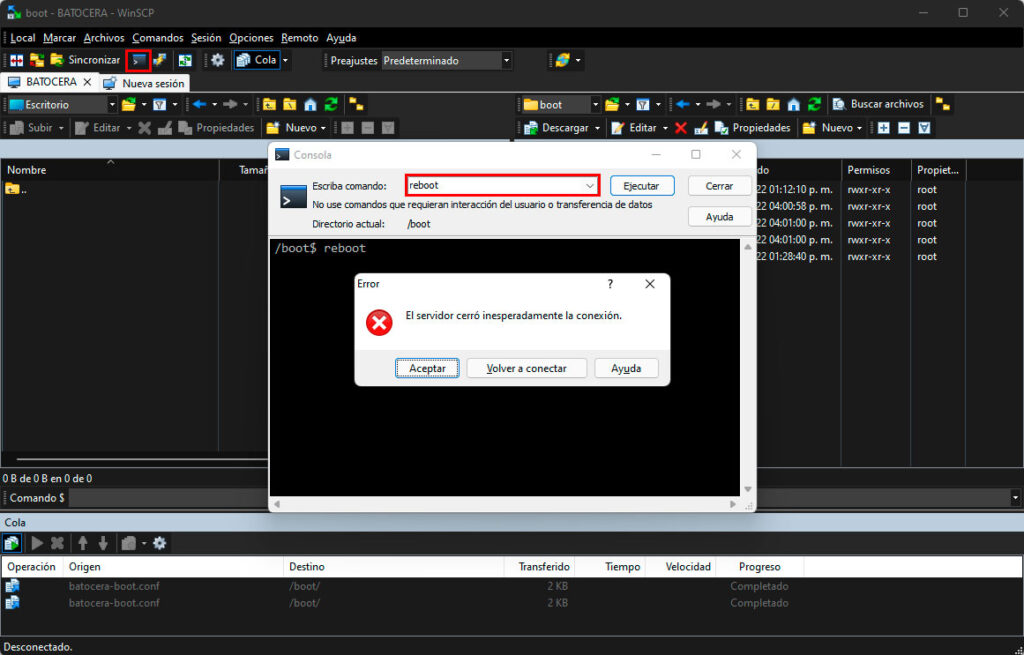Go to local home directory
Screen dimensions: 1024x655
tap(310, 104)
